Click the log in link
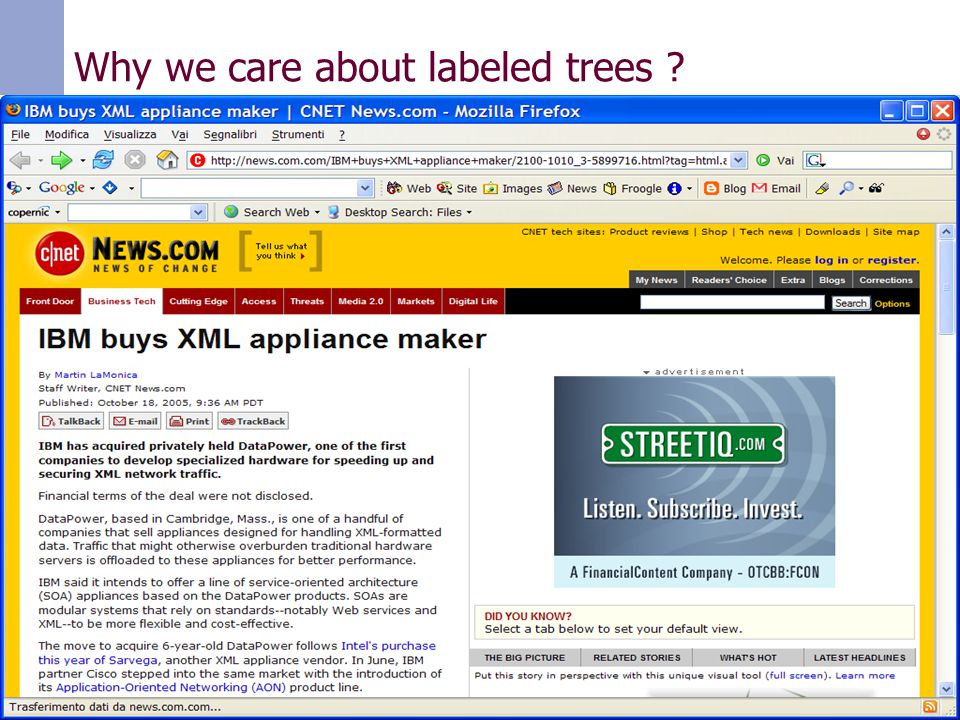960x720 pixels. (831, 260)
